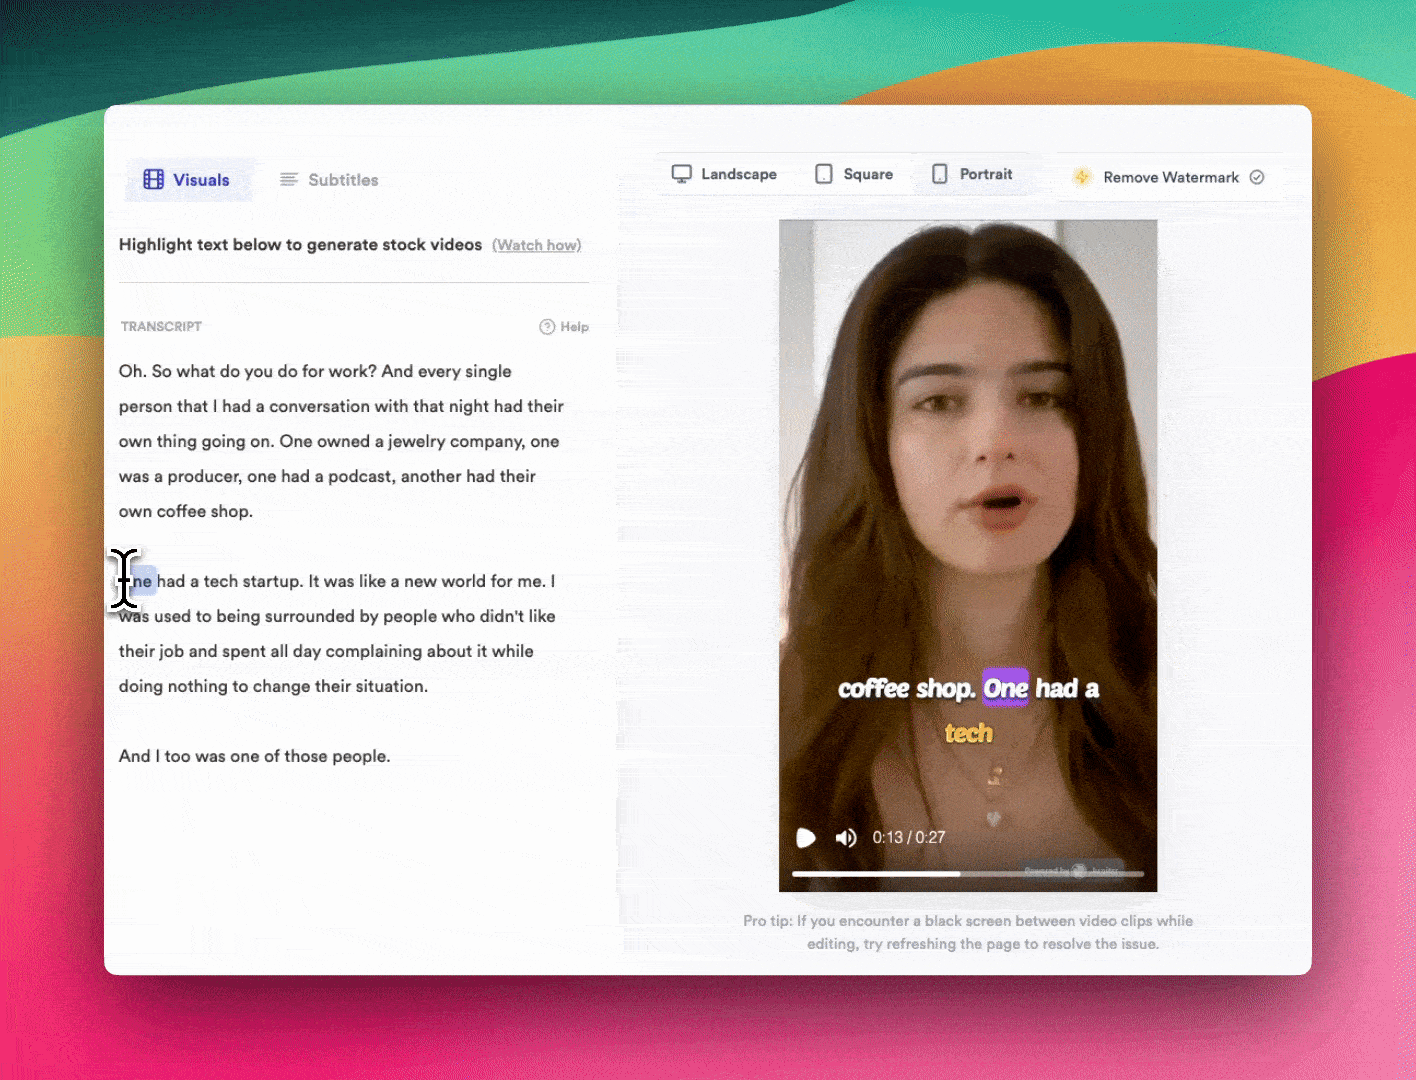Click the highlighted word 'One' in transcript
Screen dimensions: 1416x1080
136,581
